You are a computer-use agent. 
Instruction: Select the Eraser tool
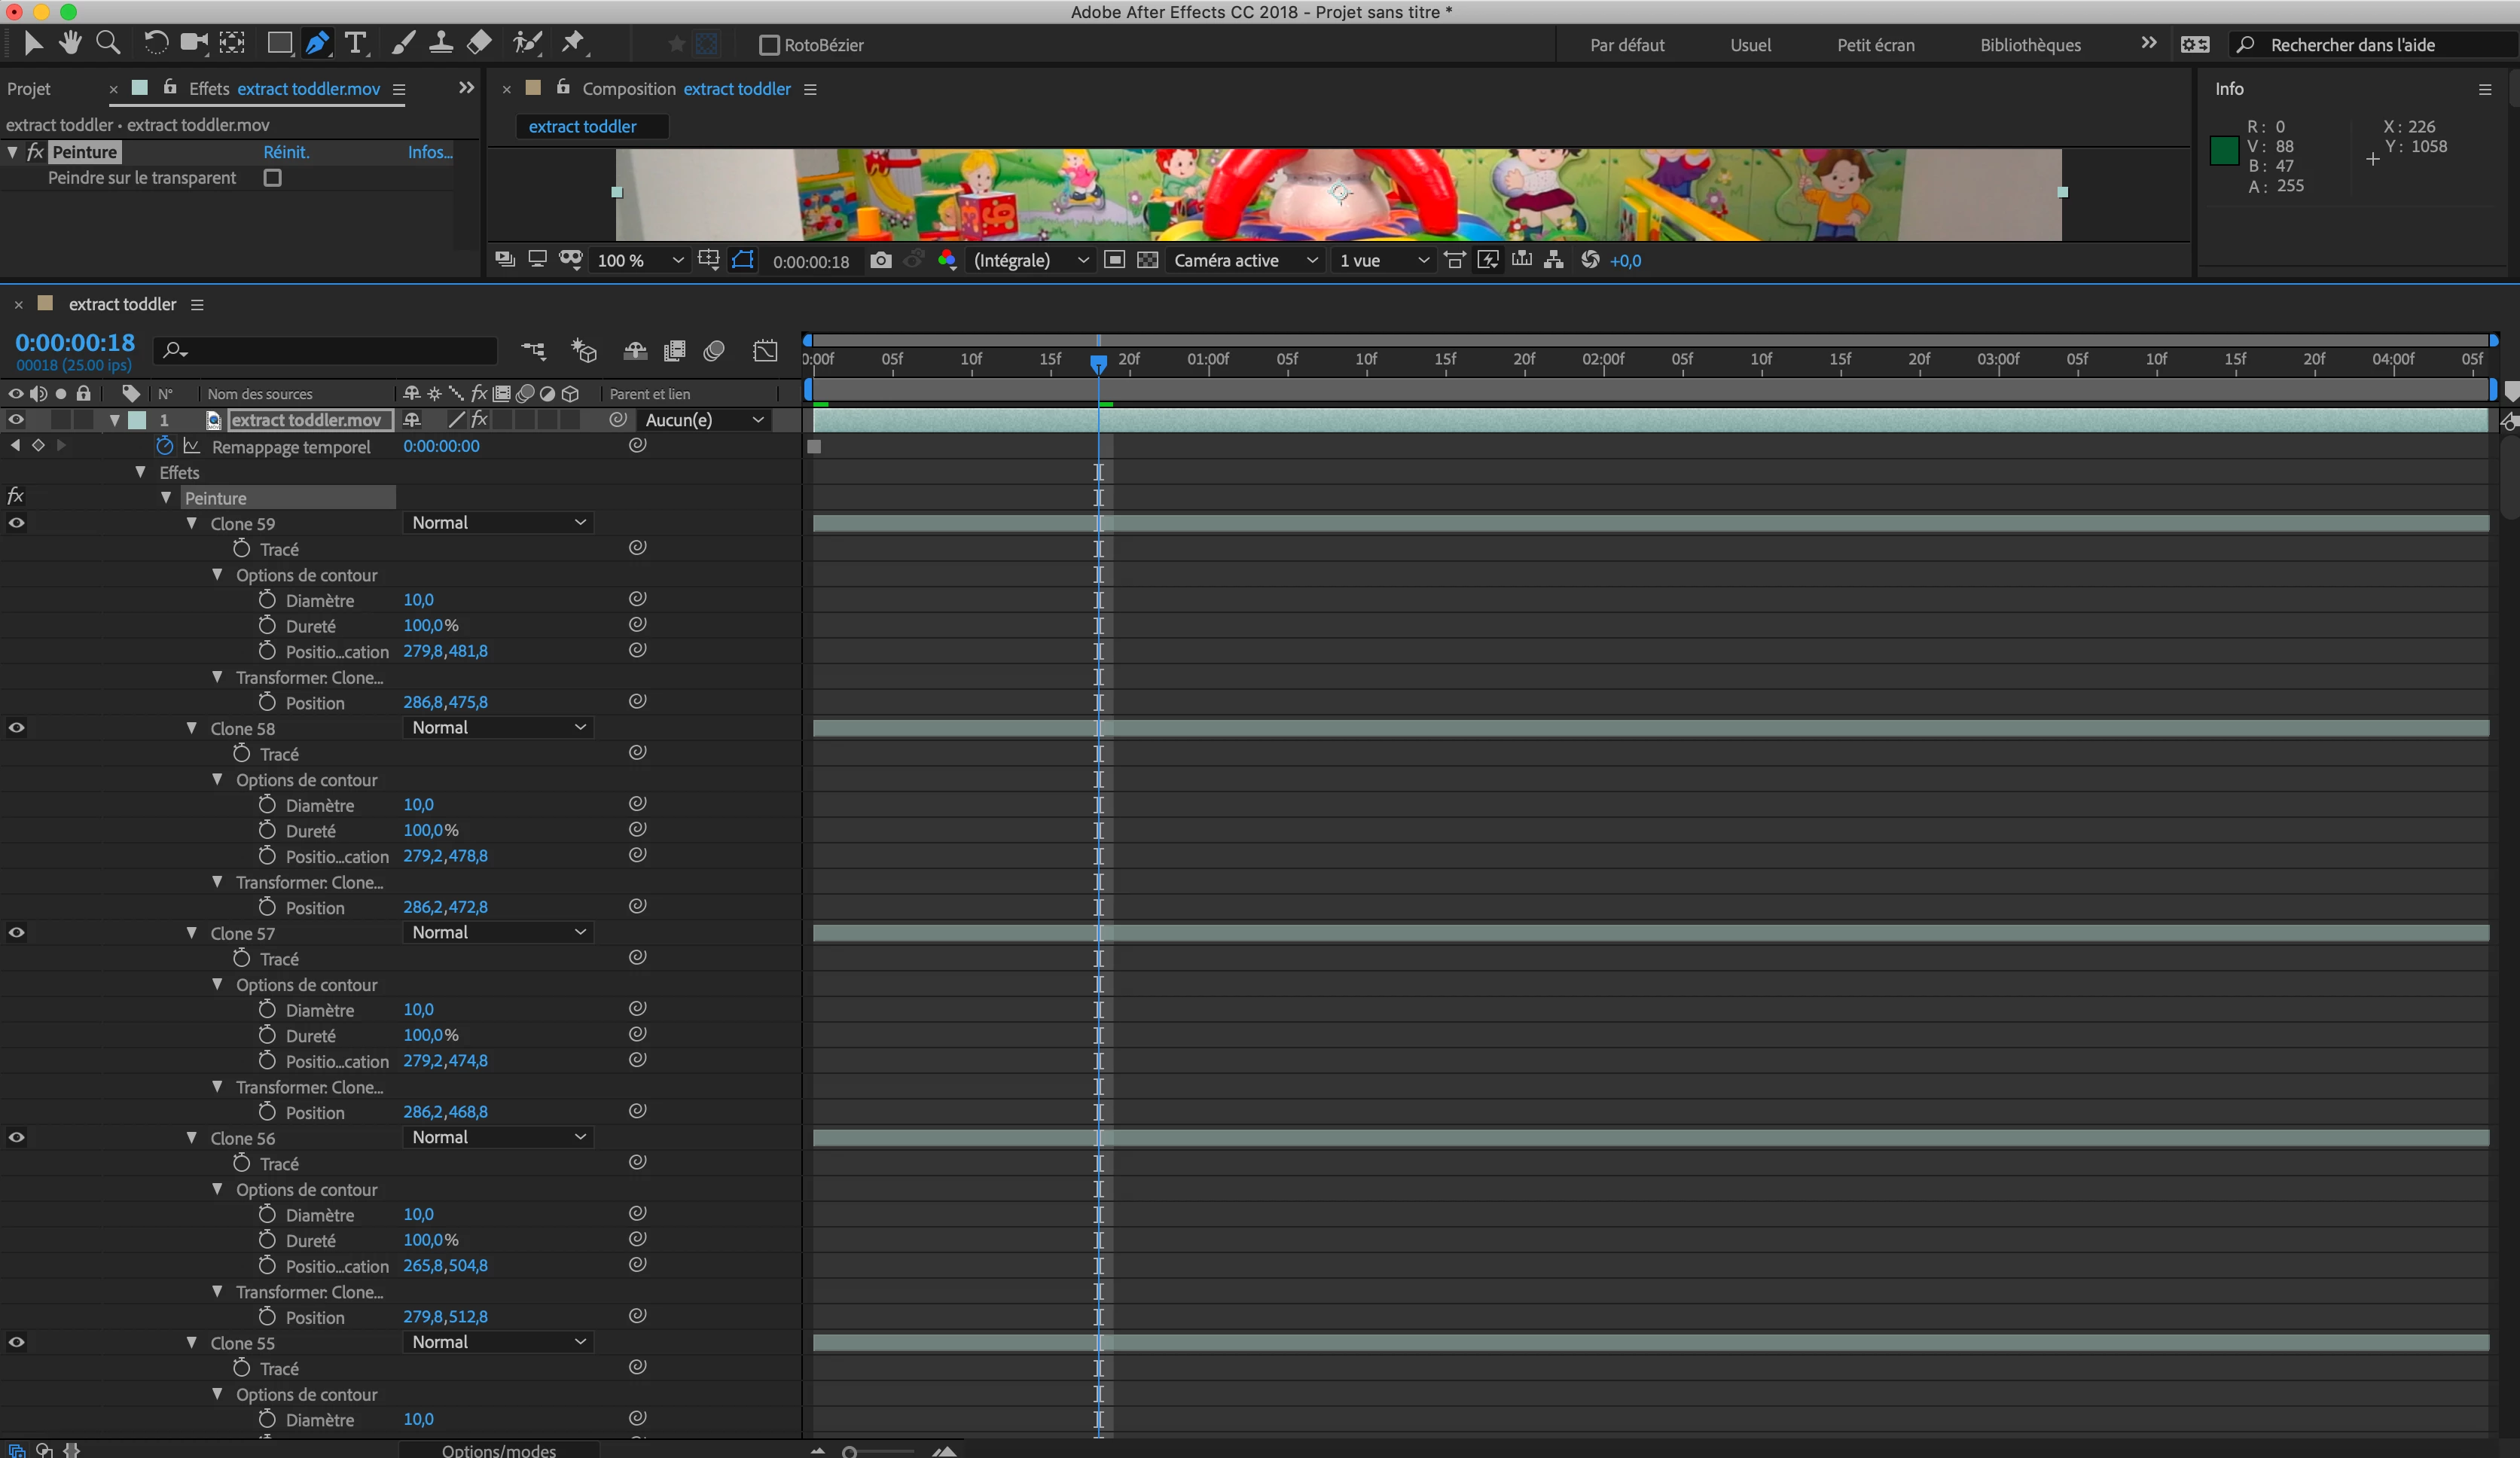click(479, 43)
